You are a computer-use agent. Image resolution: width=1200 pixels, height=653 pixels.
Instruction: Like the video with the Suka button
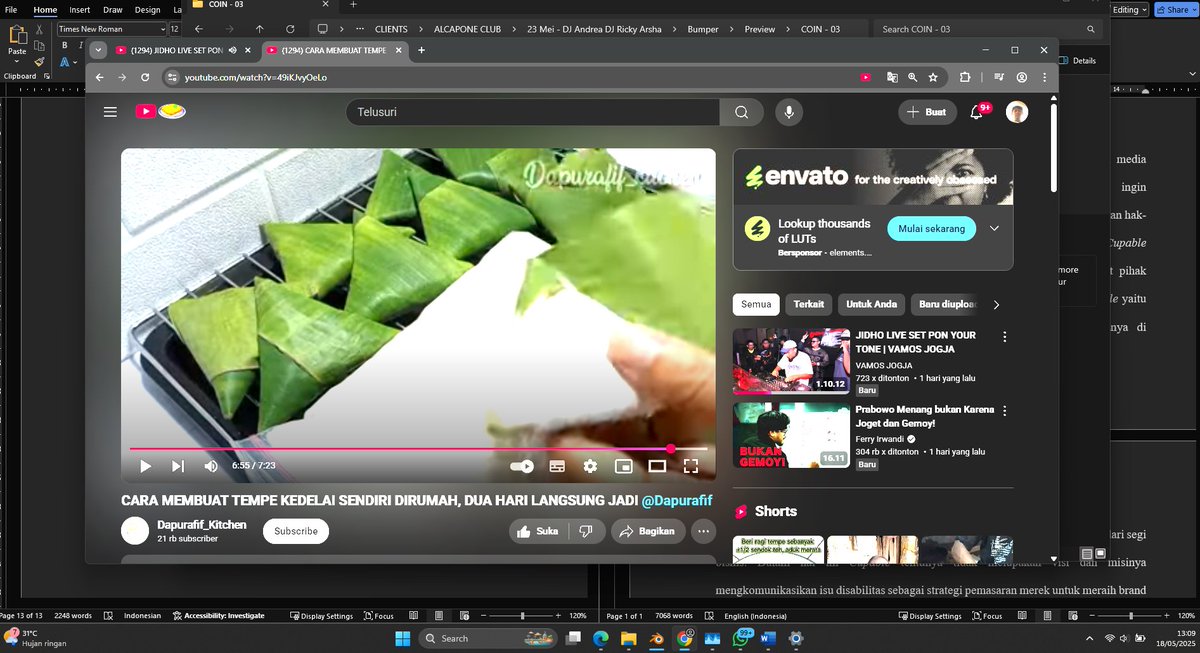click(538, 531)
